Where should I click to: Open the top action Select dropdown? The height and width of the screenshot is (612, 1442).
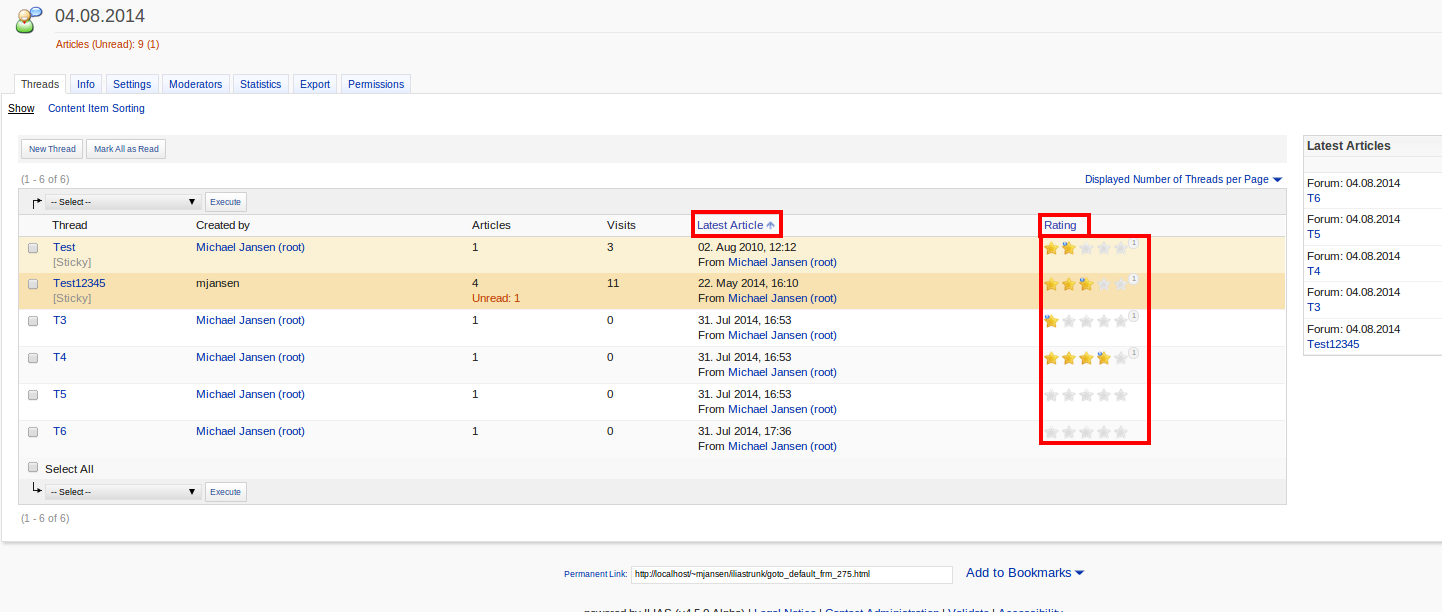[123, 202]
